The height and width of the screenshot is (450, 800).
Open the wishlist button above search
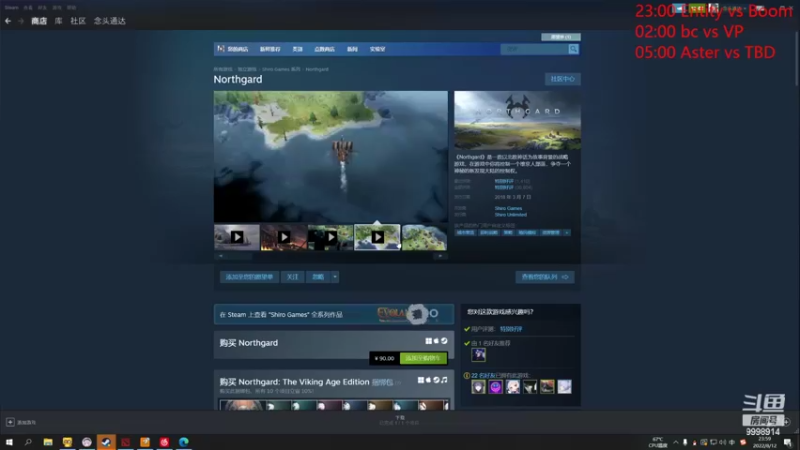click(561, 37)
